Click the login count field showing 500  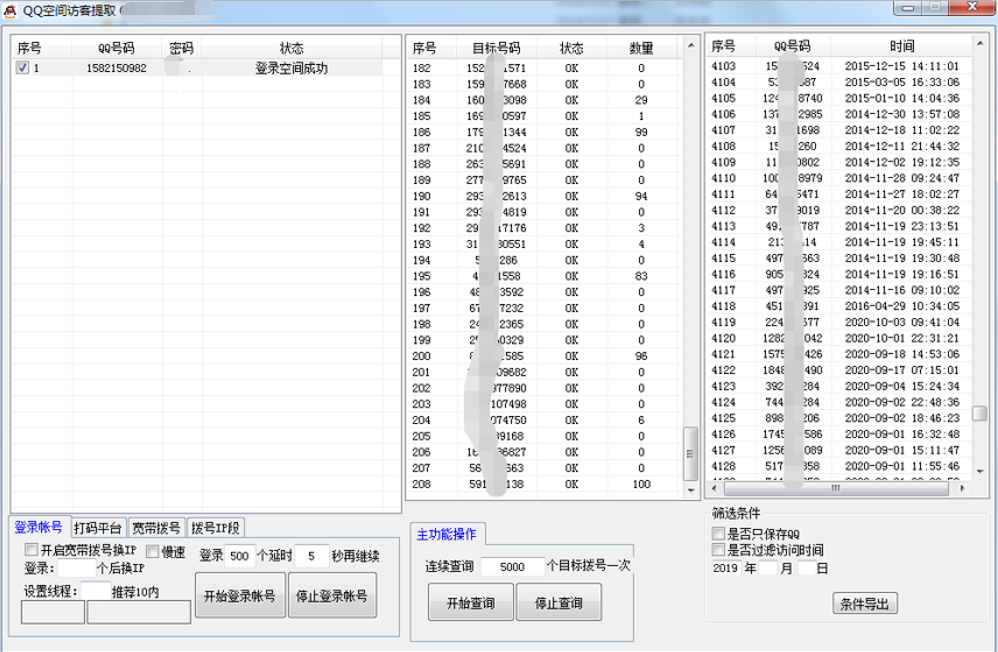point(239,556)
